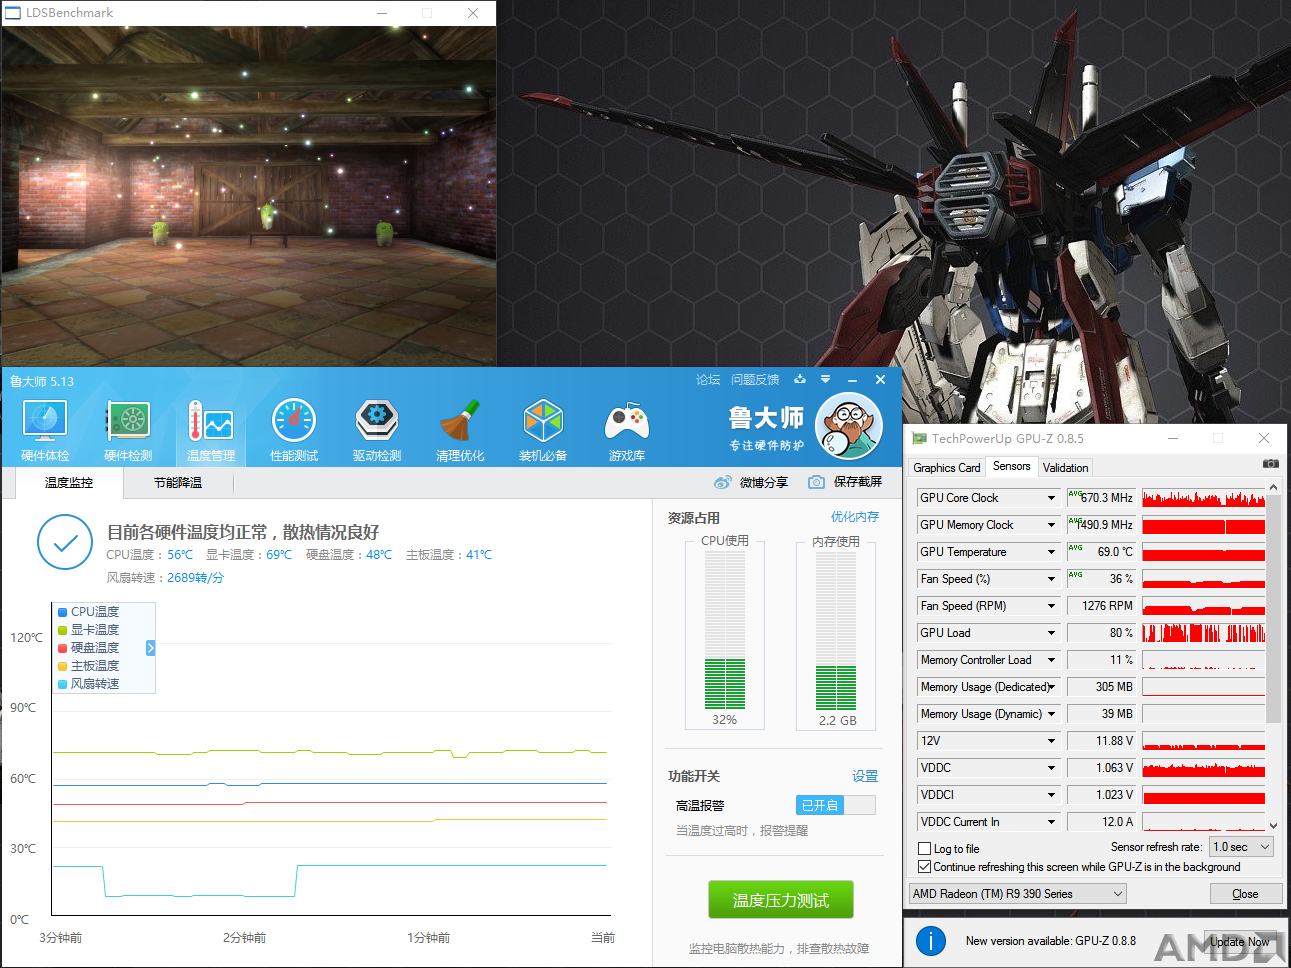The width and height of the screenshot is (1291, 968).
Task: Open VDDC sensor dropdown
Action: (x=1052, y=768)
